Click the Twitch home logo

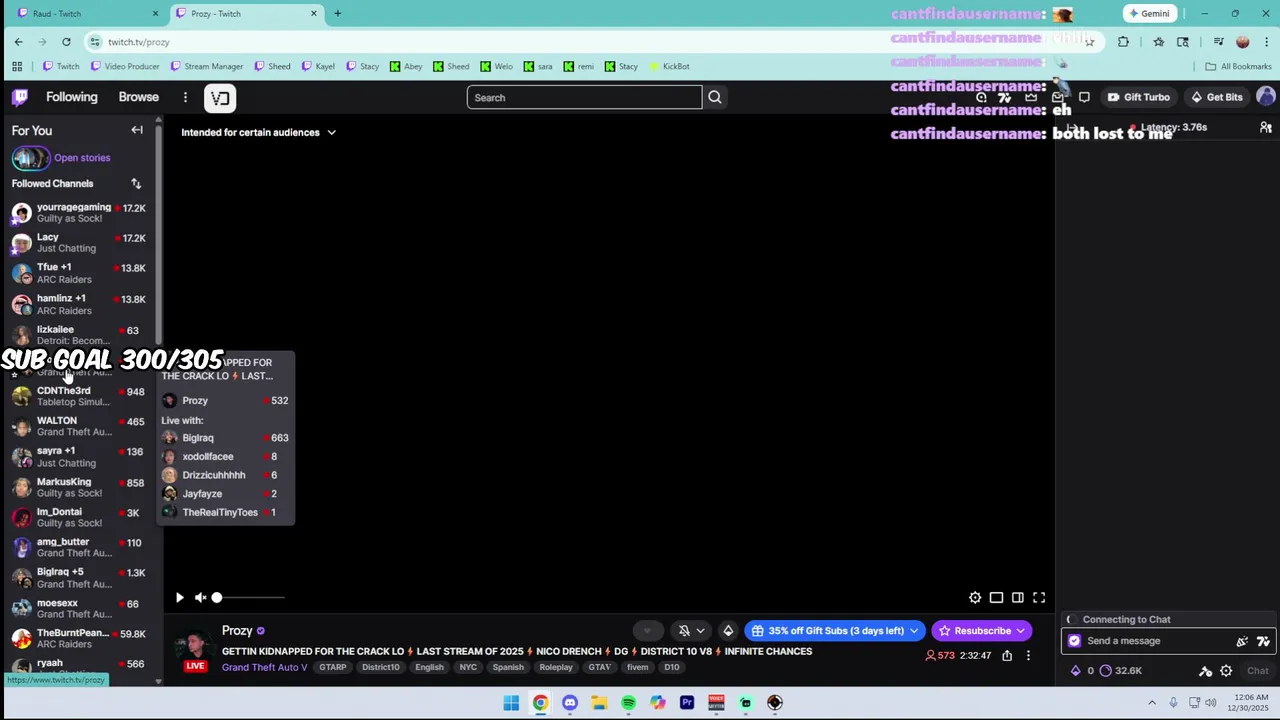click(x=20, y=97)
